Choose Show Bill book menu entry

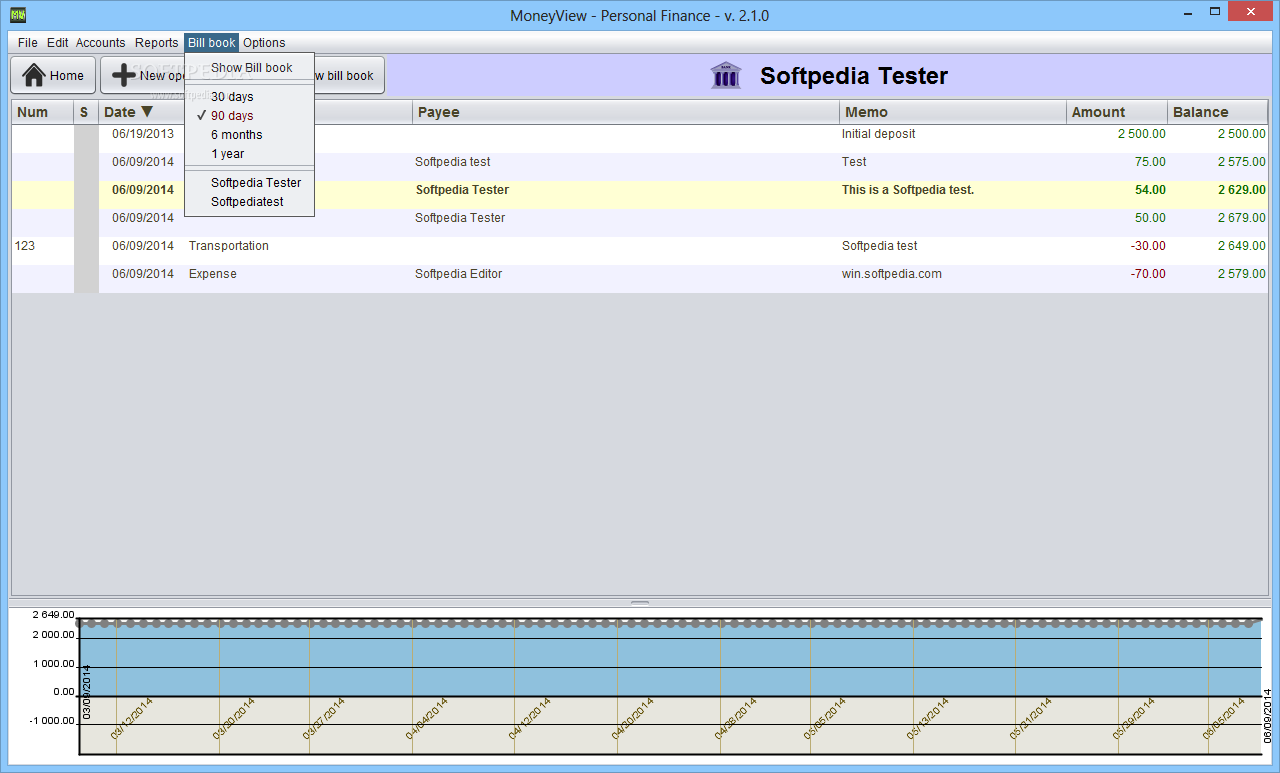click(250, 68)
